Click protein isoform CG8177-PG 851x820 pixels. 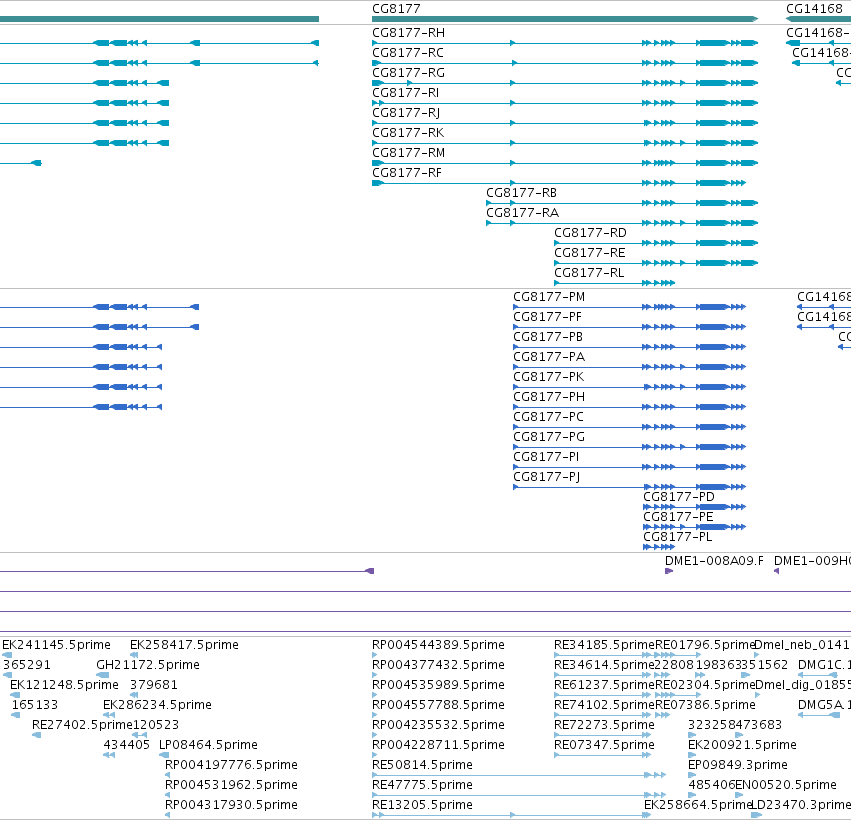point(549,437)
